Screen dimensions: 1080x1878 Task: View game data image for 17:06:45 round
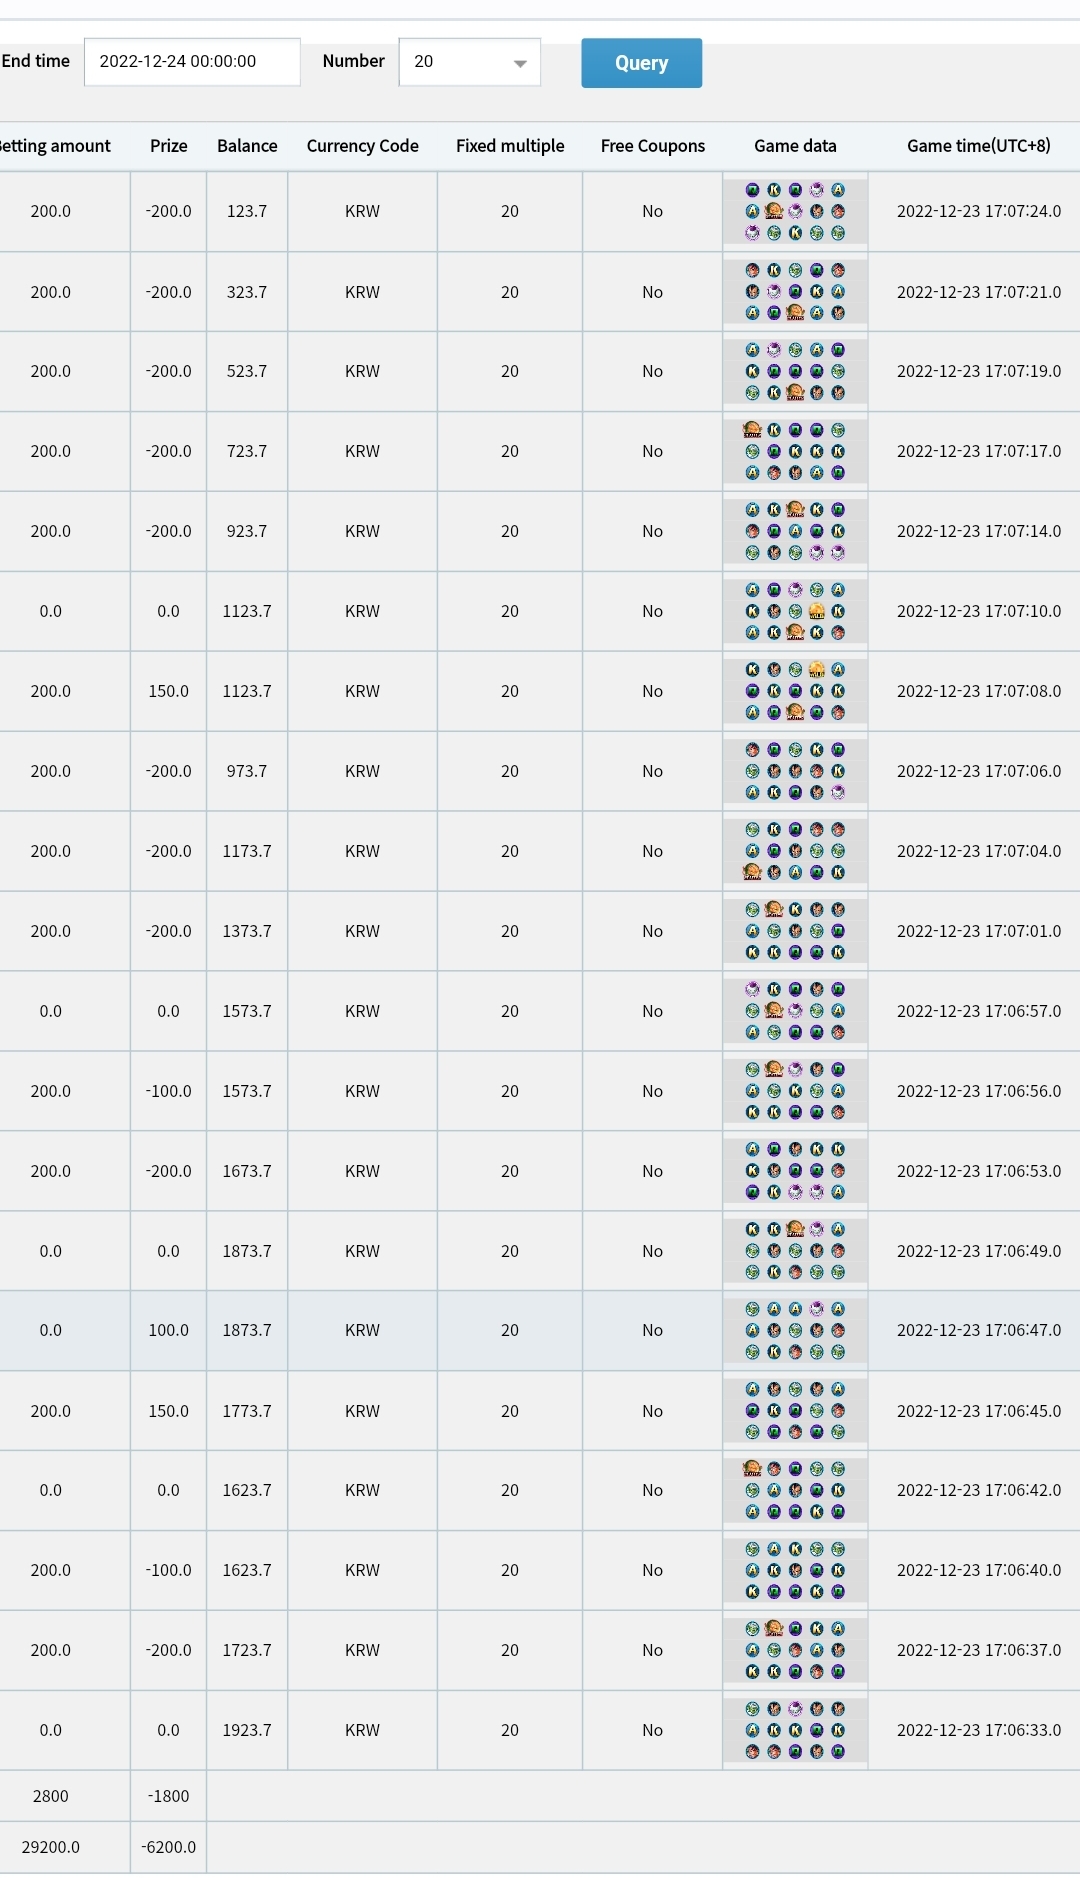(x=795, y=1411)
